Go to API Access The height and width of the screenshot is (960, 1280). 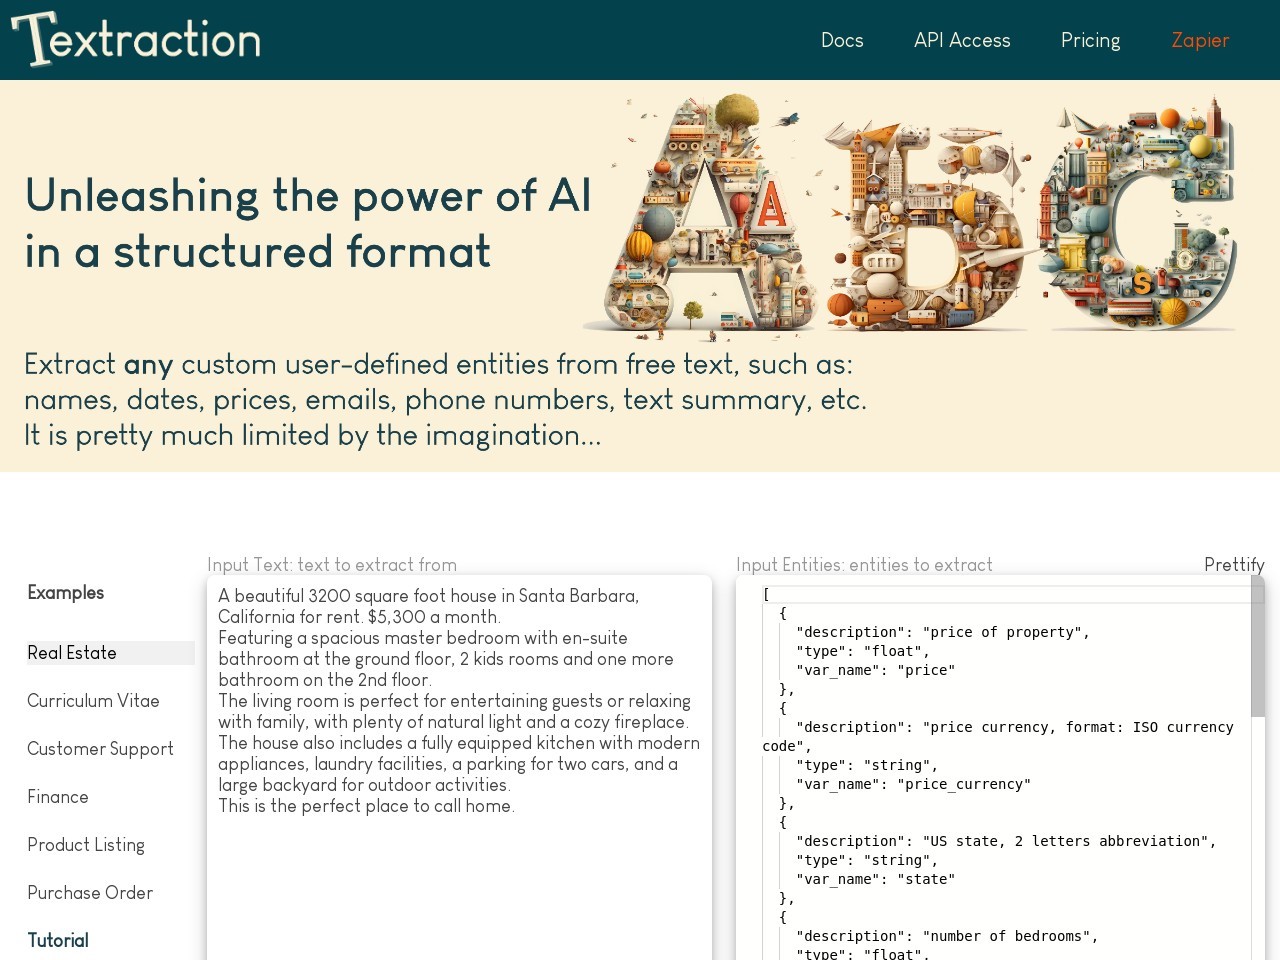pos(962,40)
